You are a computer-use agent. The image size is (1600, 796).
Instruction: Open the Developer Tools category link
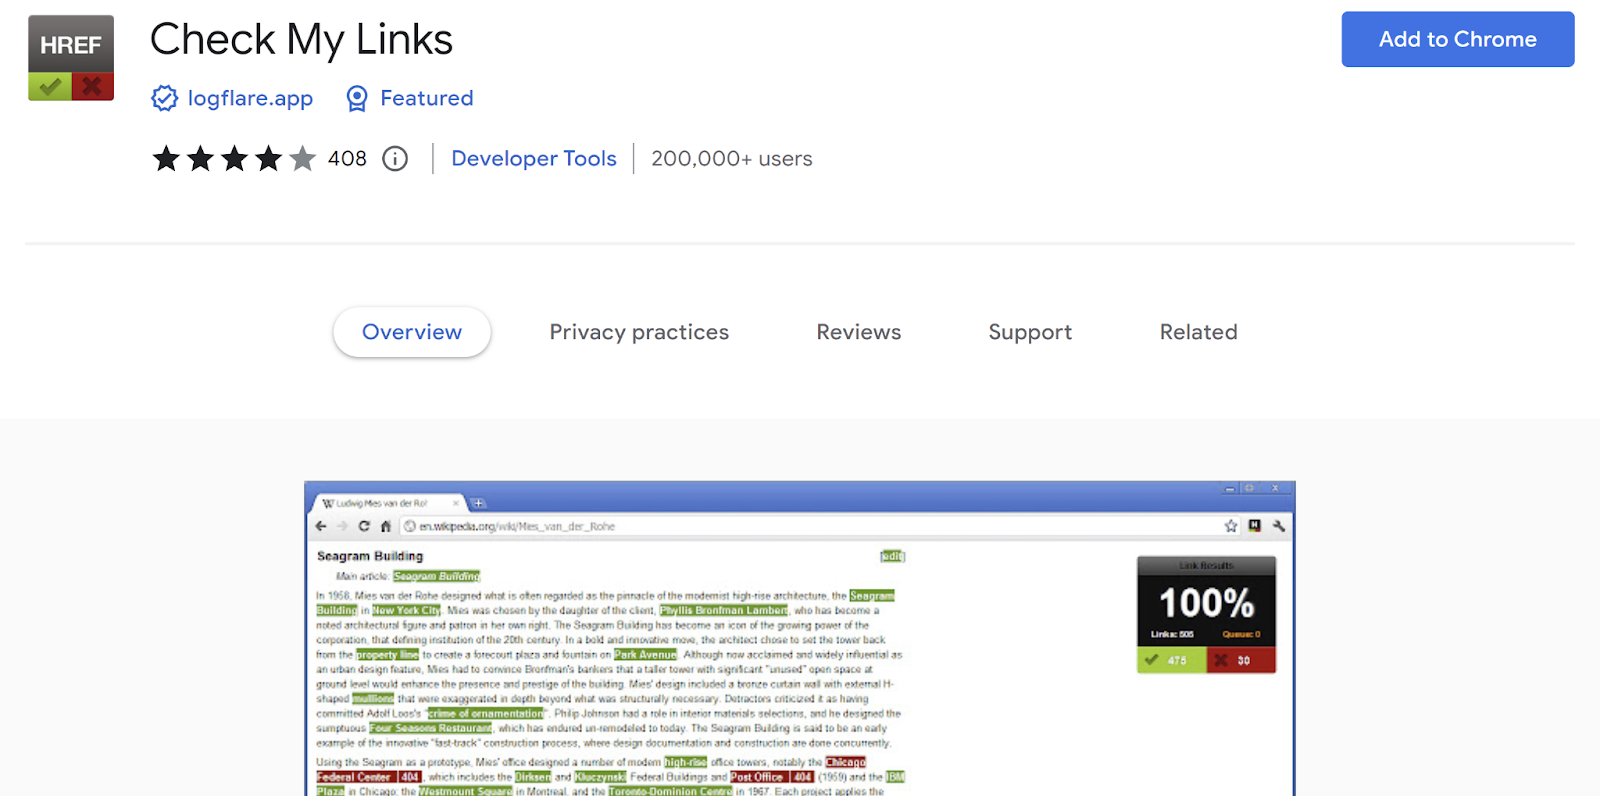(x=534, y=159)
